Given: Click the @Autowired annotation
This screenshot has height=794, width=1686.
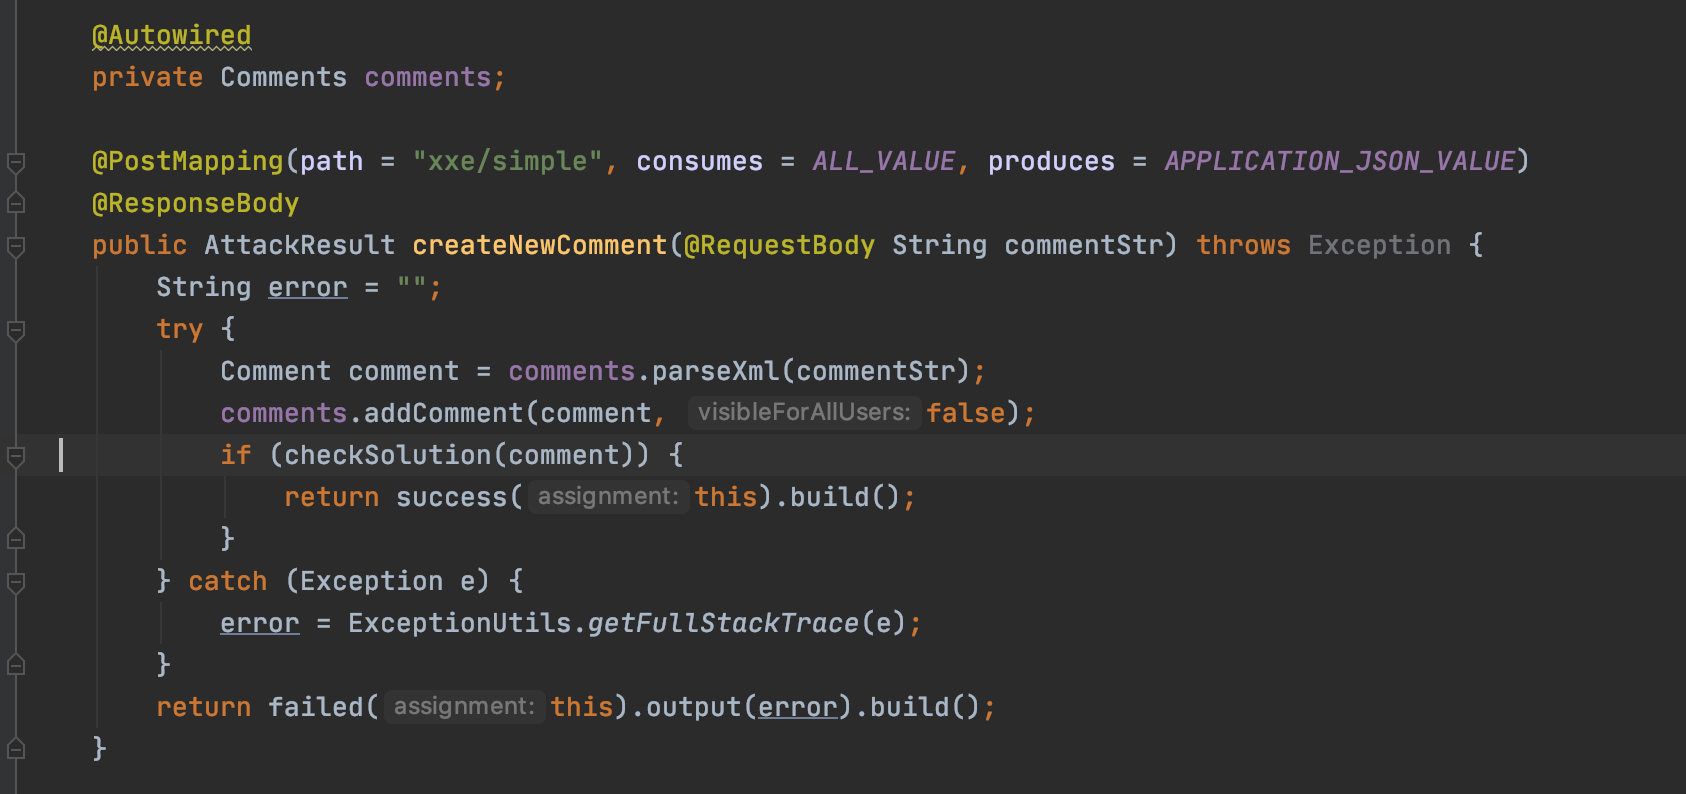Looking at the screenshot, I should pyautogui.click(x=171, y=36).
